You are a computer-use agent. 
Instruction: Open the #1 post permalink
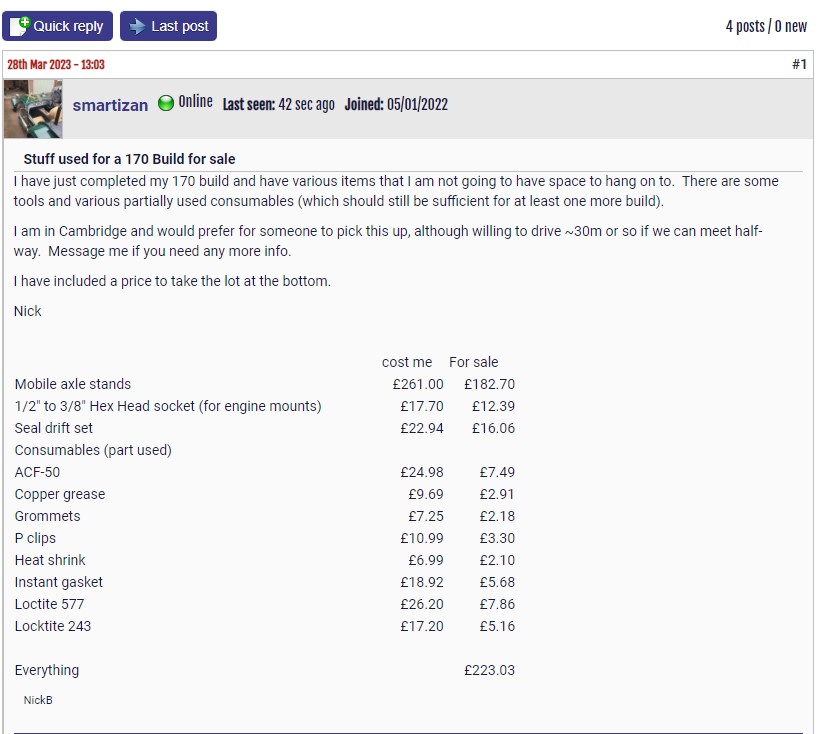click(x=799, y=64)
